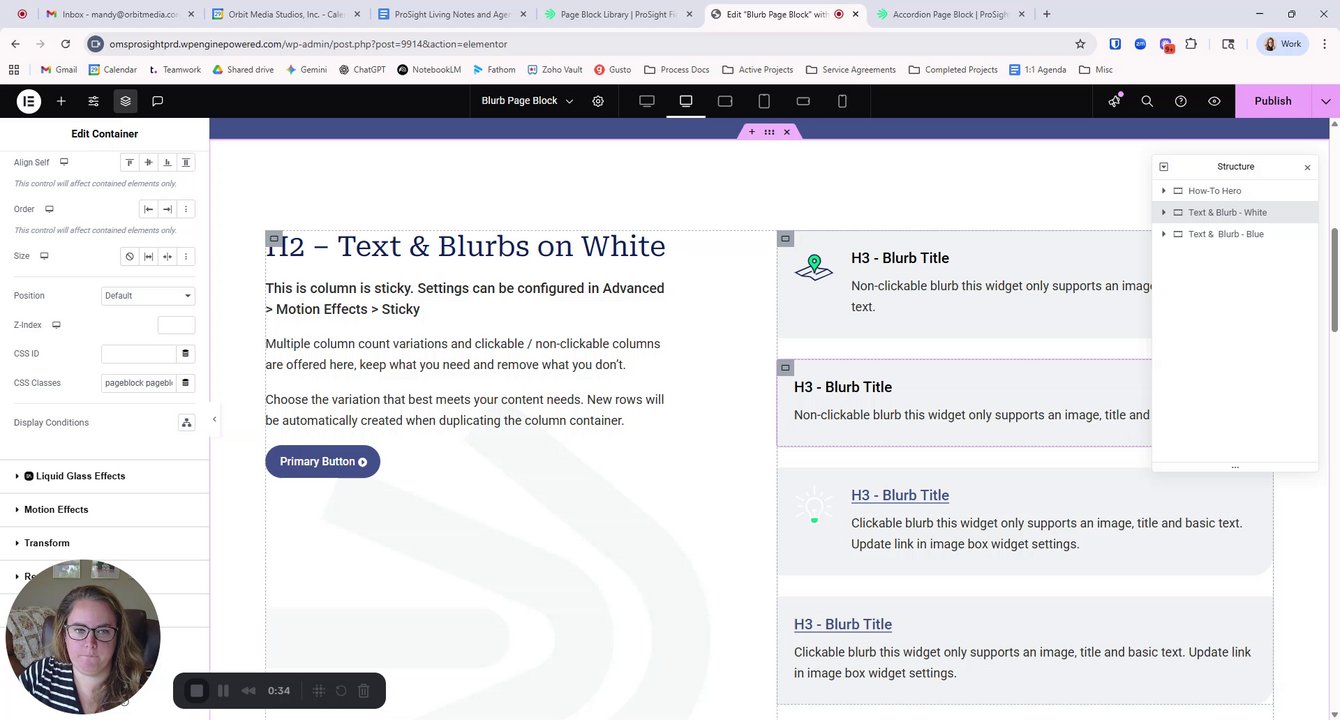The width and height of the screenshot is (1340, 720).
Task: Click the container drag grid handle
Action: [x=769, y=132]
